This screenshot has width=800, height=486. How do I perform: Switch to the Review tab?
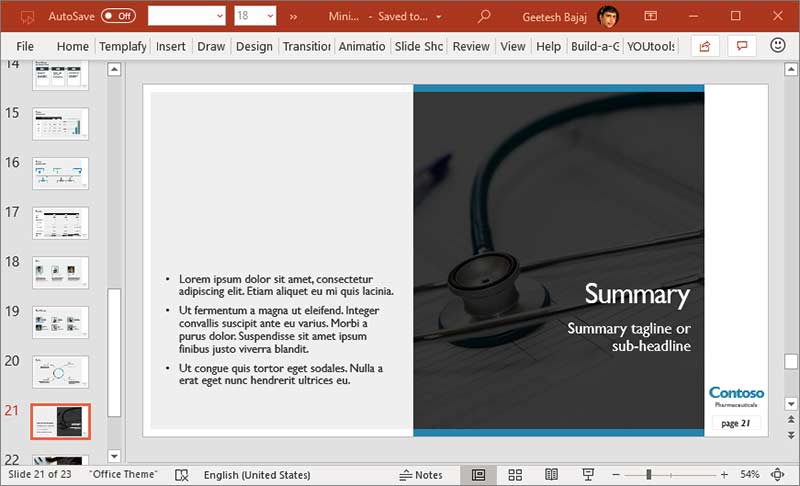[x=471, y=46]
